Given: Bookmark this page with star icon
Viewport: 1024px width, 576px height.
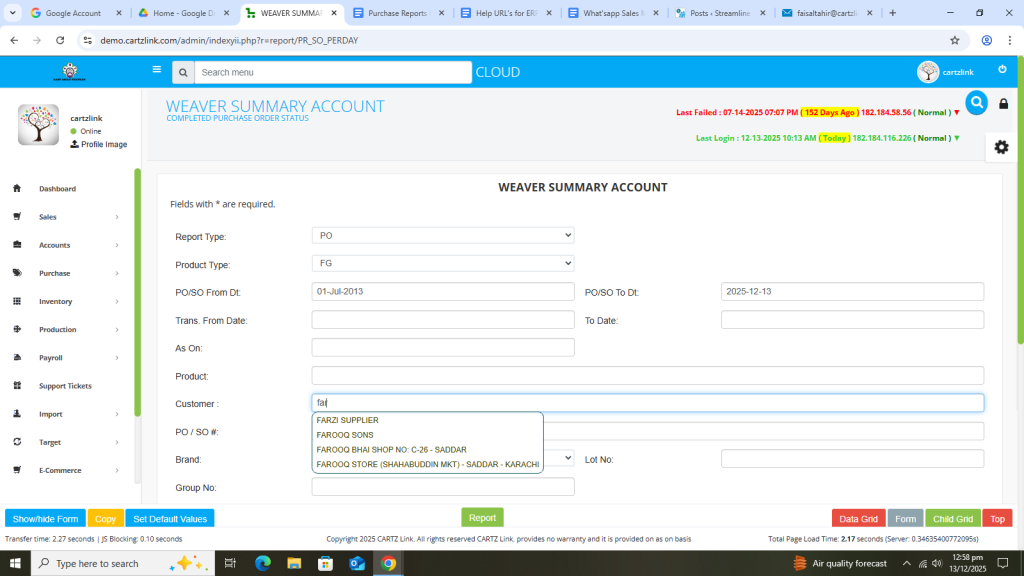Looking at the screenshot, I should click(x=955, y=40).
